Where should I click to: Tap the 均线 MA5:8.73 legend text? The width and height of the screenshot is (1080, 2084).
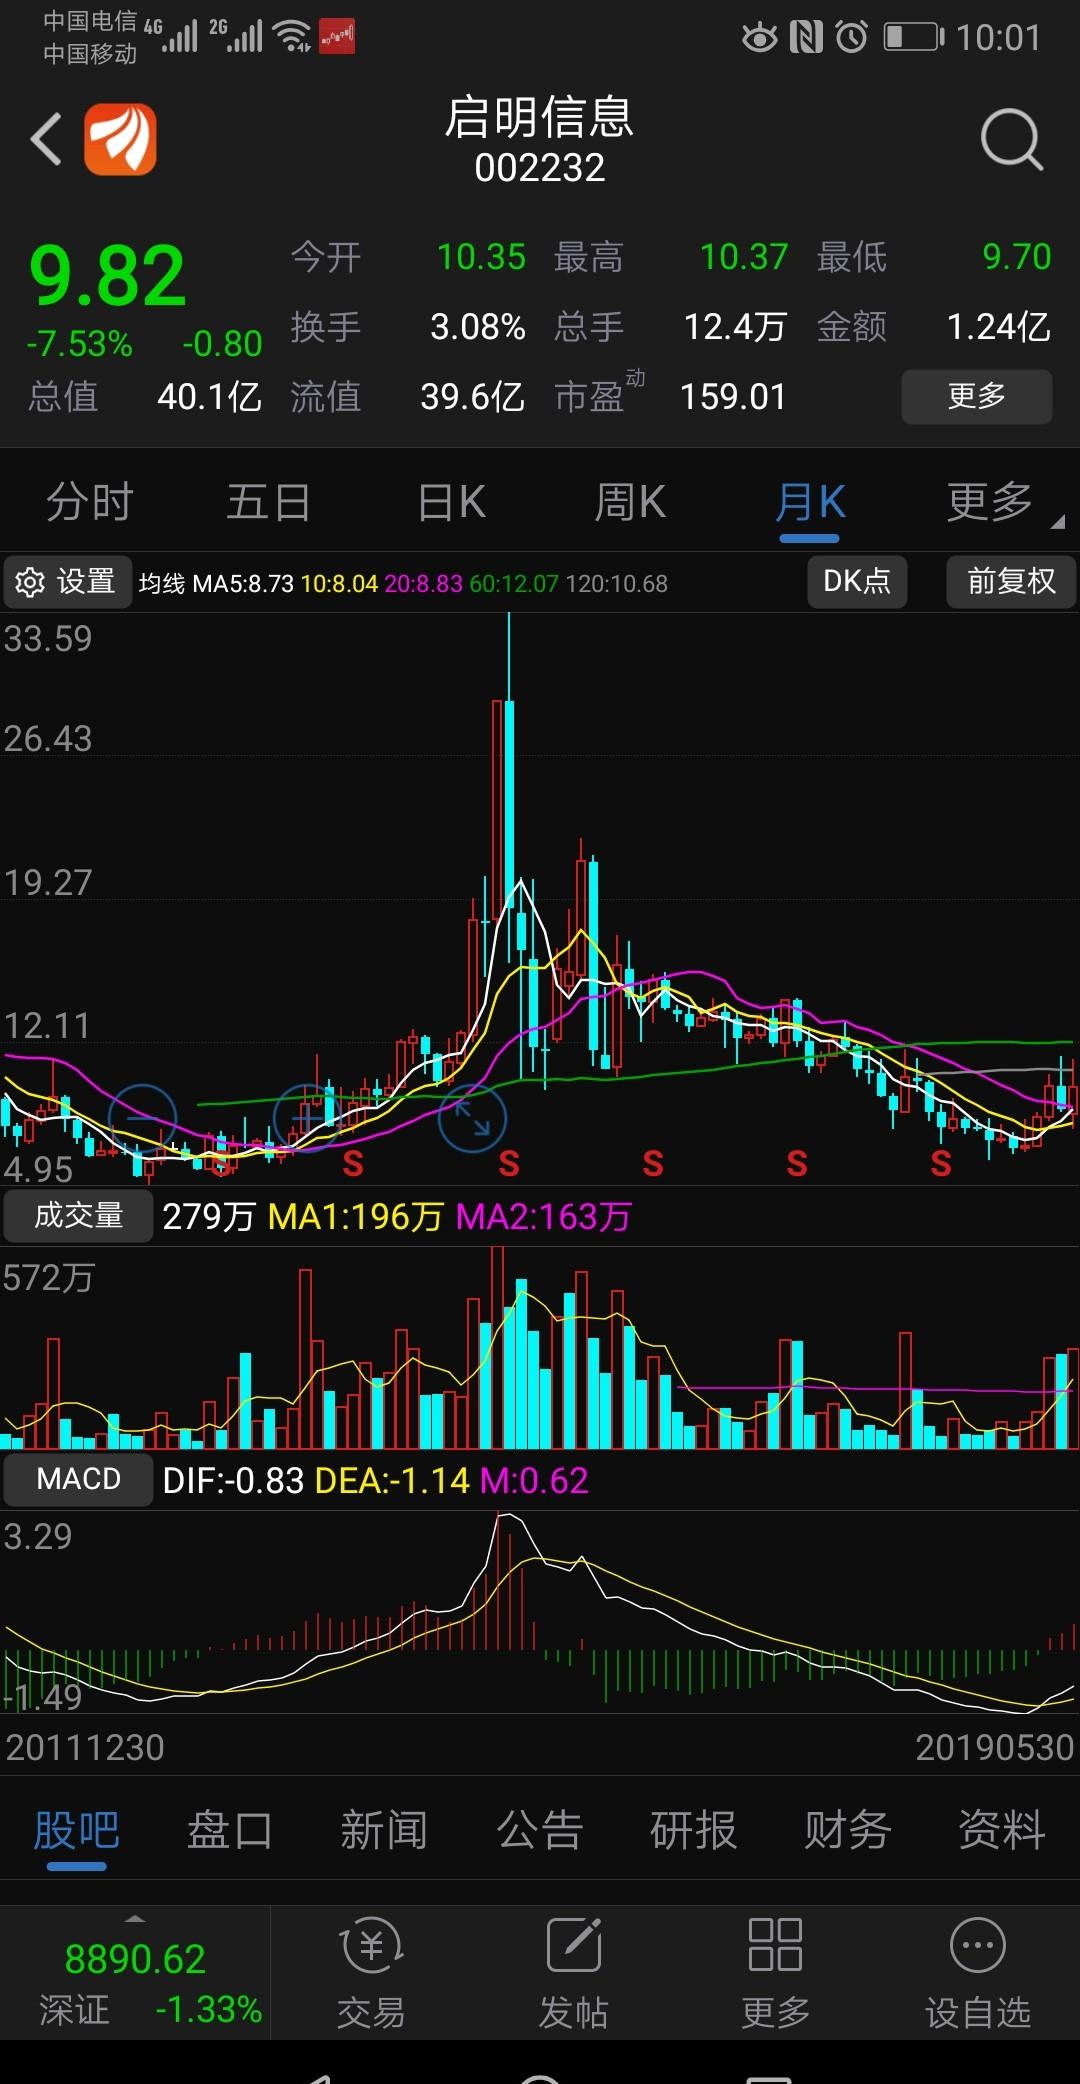tap(216, 584)
